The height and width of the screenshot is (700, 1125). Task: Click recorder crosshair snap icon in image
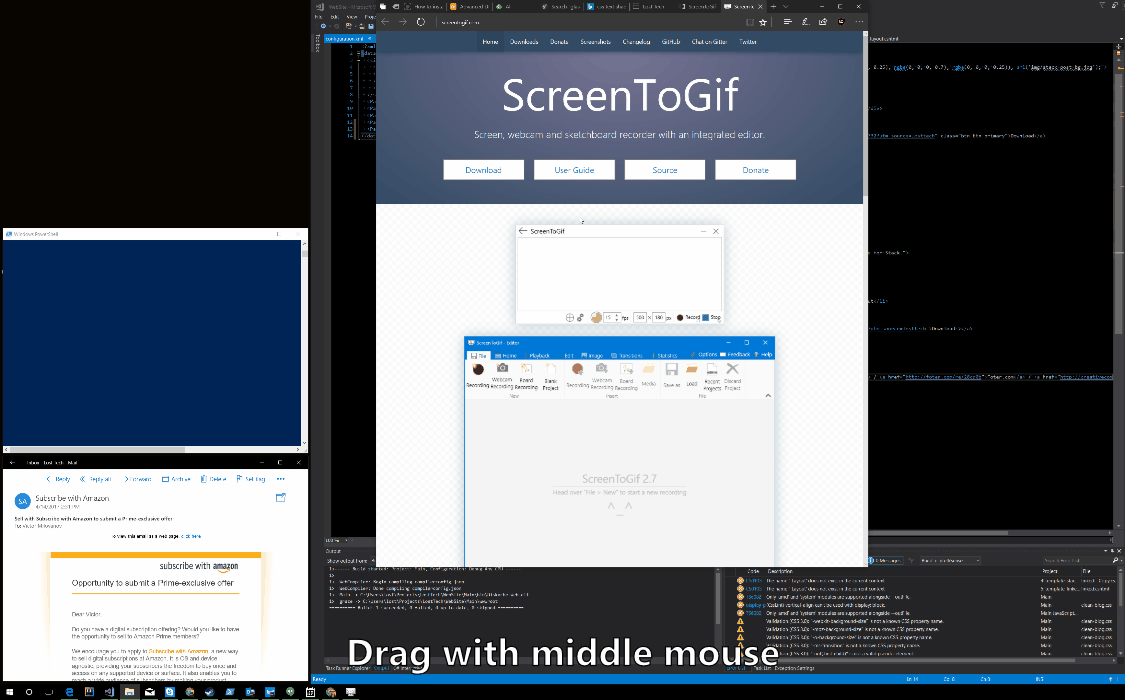point(570,317)
